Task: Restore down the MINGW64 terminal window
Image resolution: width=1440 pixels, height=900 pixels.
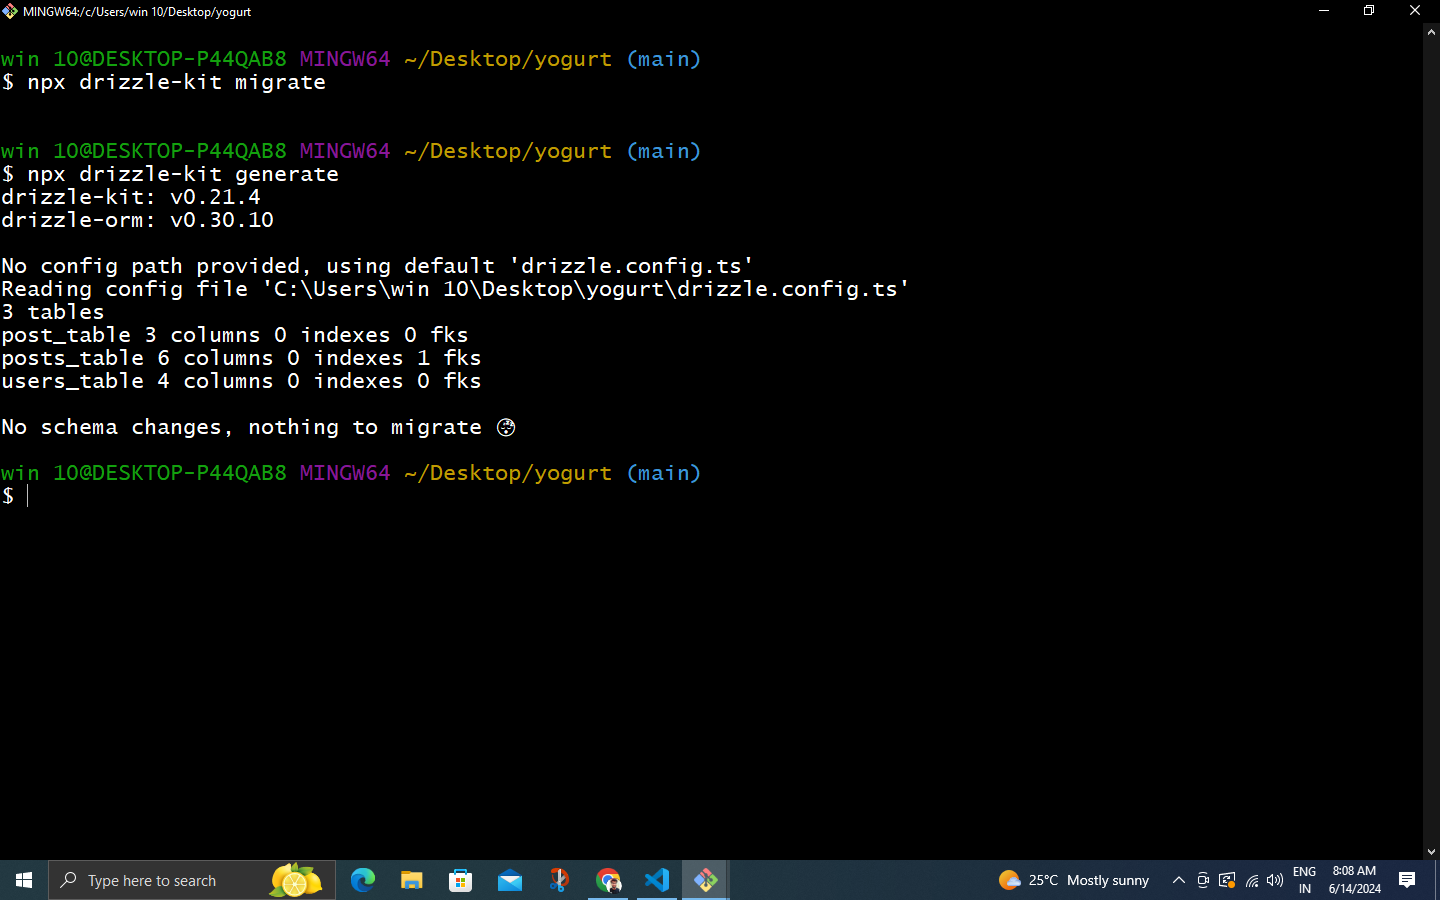Action: tap(1369, 11)
